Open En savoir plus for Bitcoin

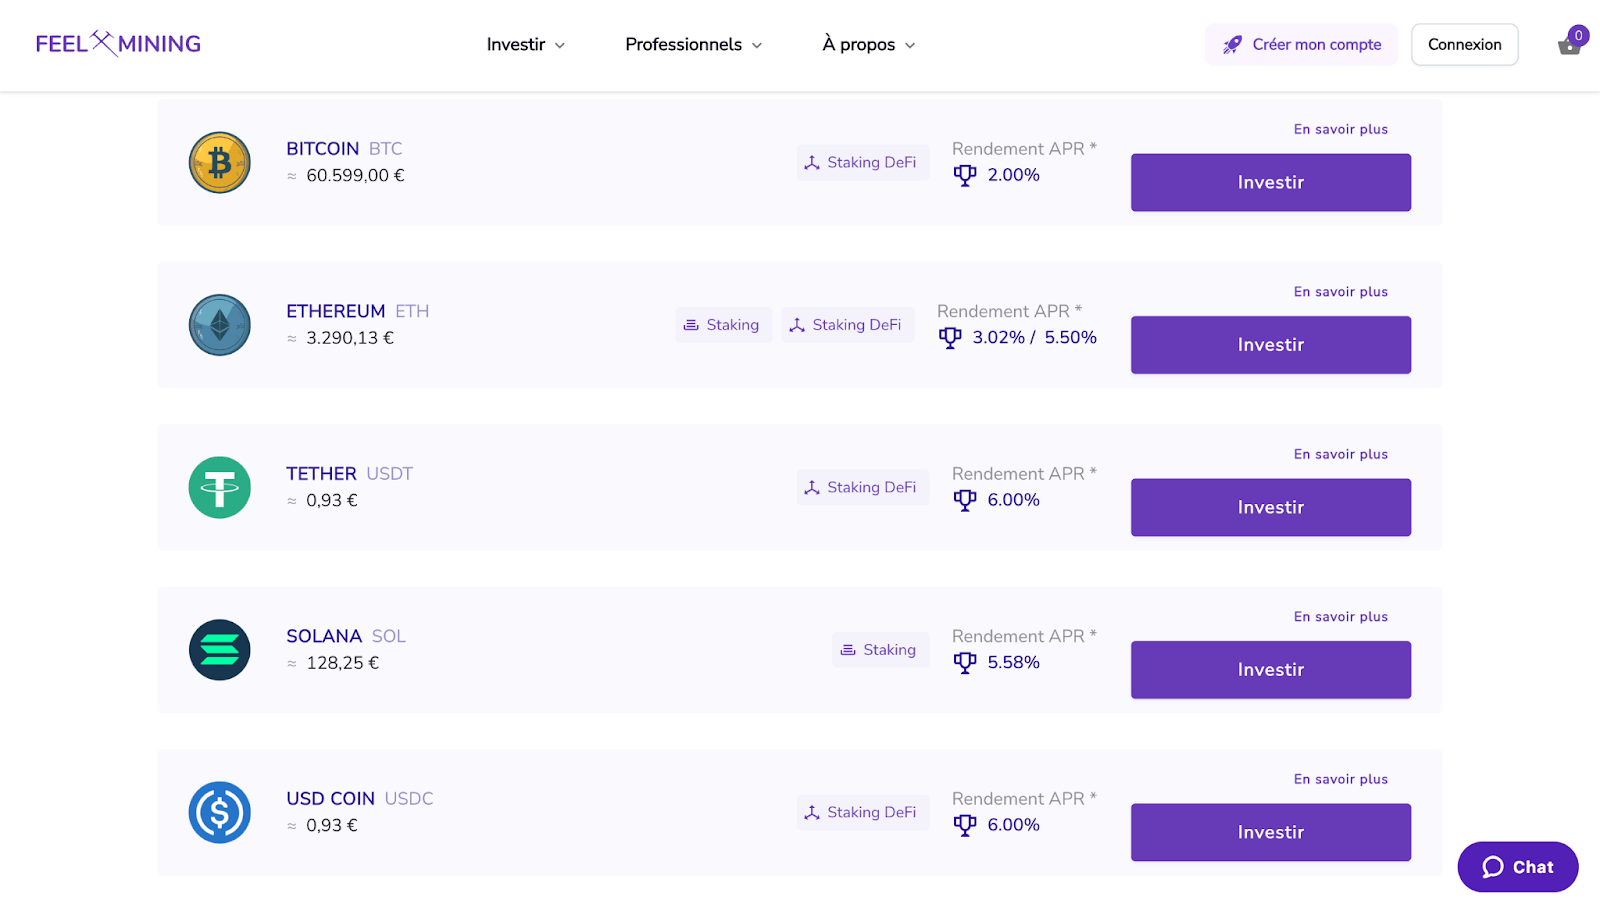(x=1341, y=129)
